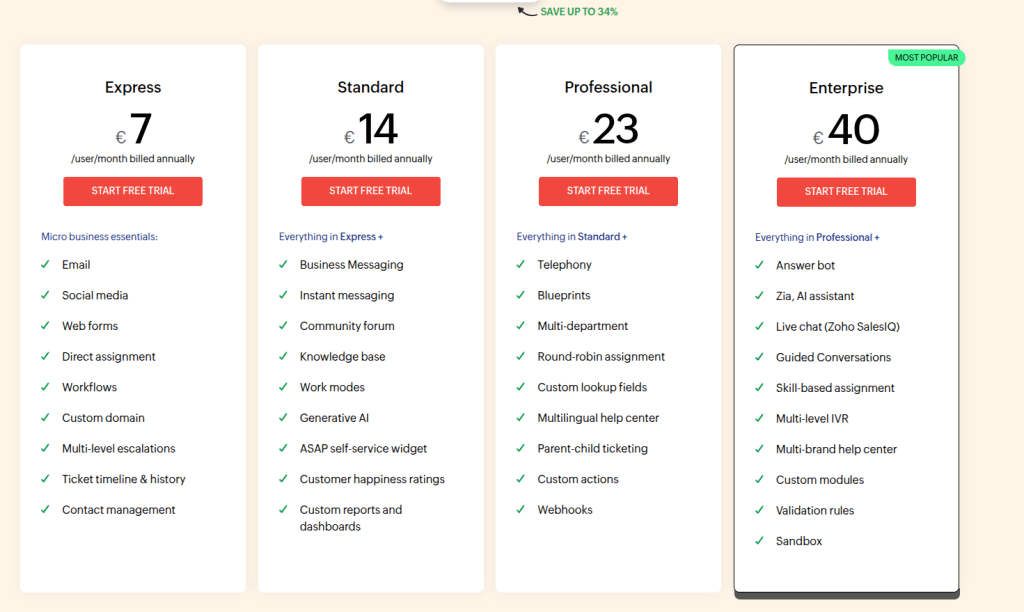Start free trial for Standard plan
1024x612 pixels.
pyautogui.click(x=370, y=191)
